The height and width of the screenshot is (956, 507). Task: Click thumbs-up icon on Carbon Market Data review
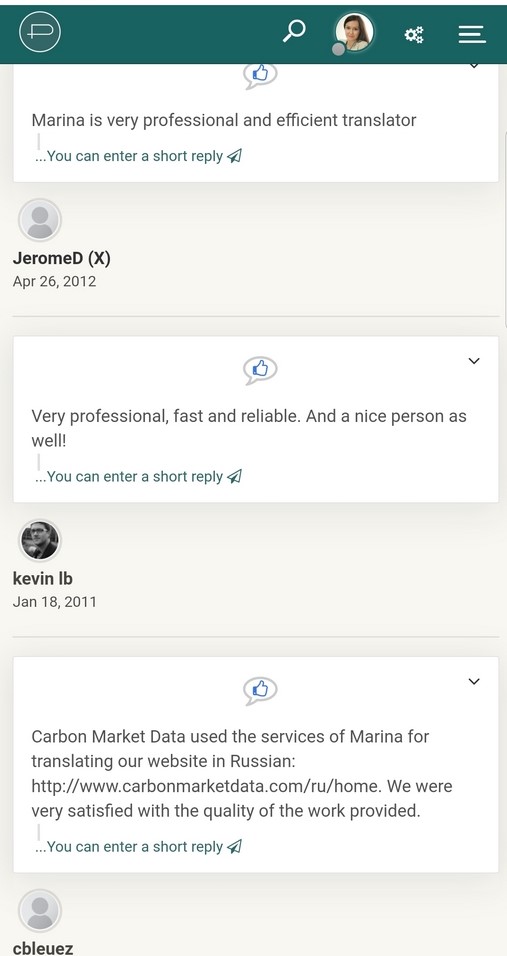260,691
